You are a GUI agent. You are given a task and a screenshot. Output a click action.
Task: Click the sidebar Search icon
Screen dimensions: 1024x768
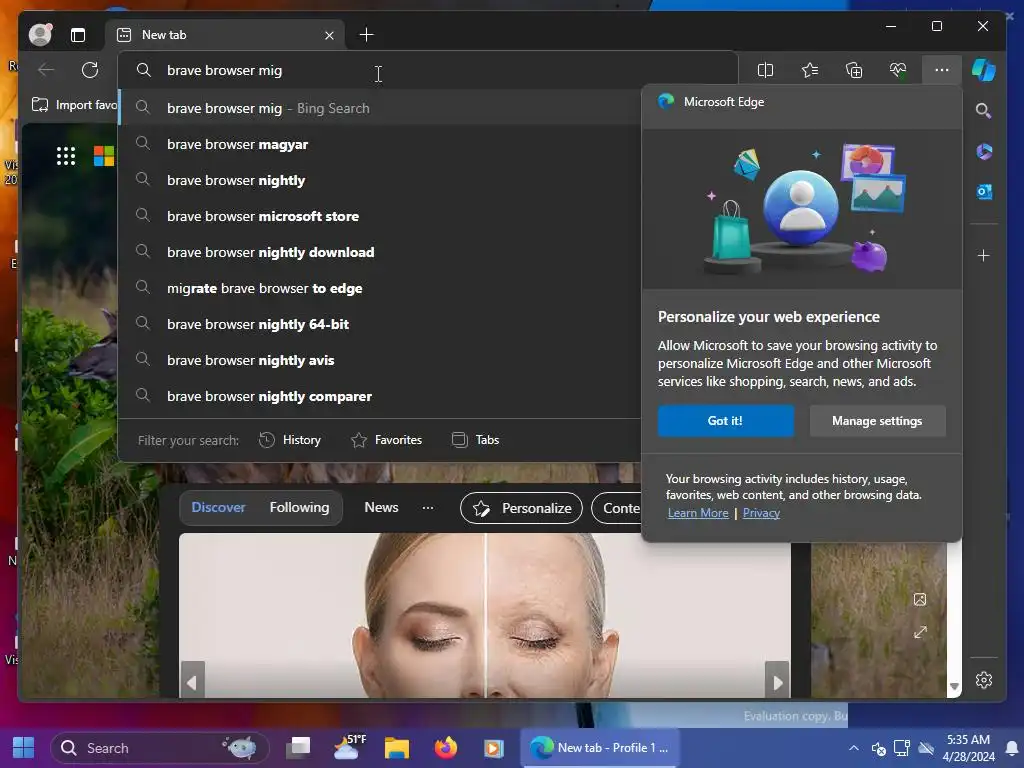pos(984,111)
